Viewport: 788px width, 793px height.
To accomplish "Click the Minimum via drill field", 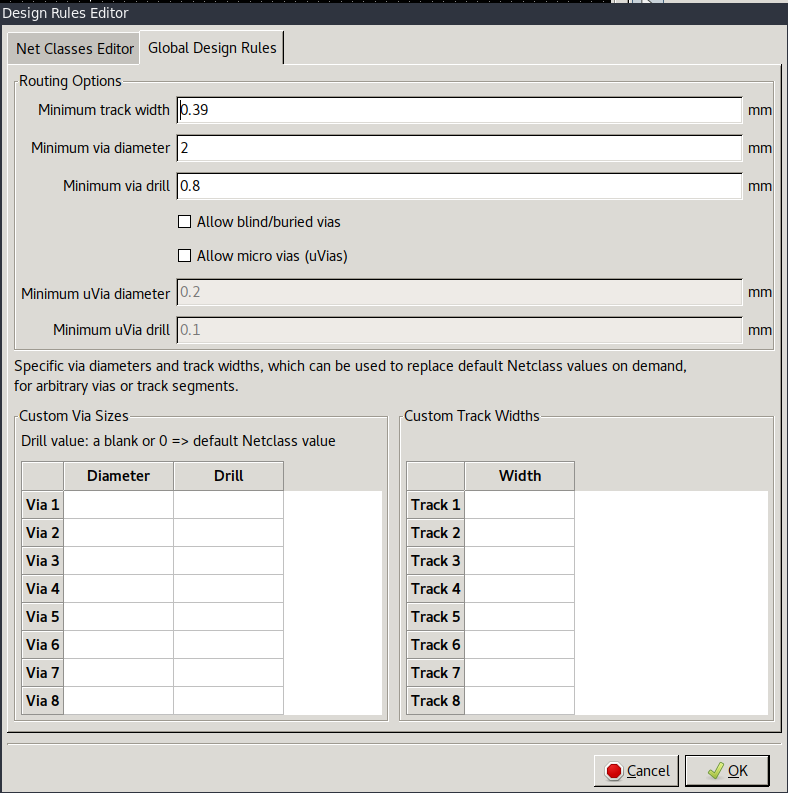I will point(459,186).
